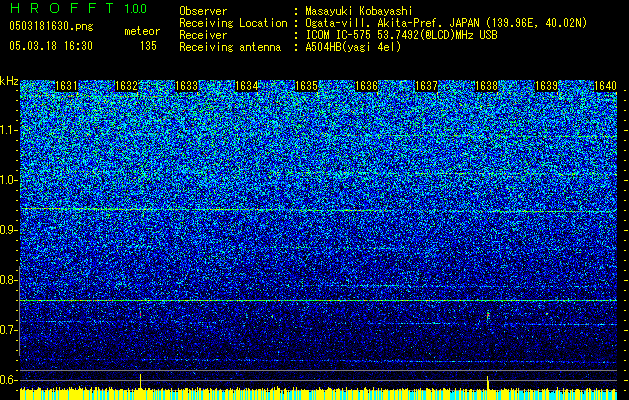Image resolution: width=629 pixels, height=400 pixels.
Task: Click time marker 1638
Action: [x=487, y=86]
